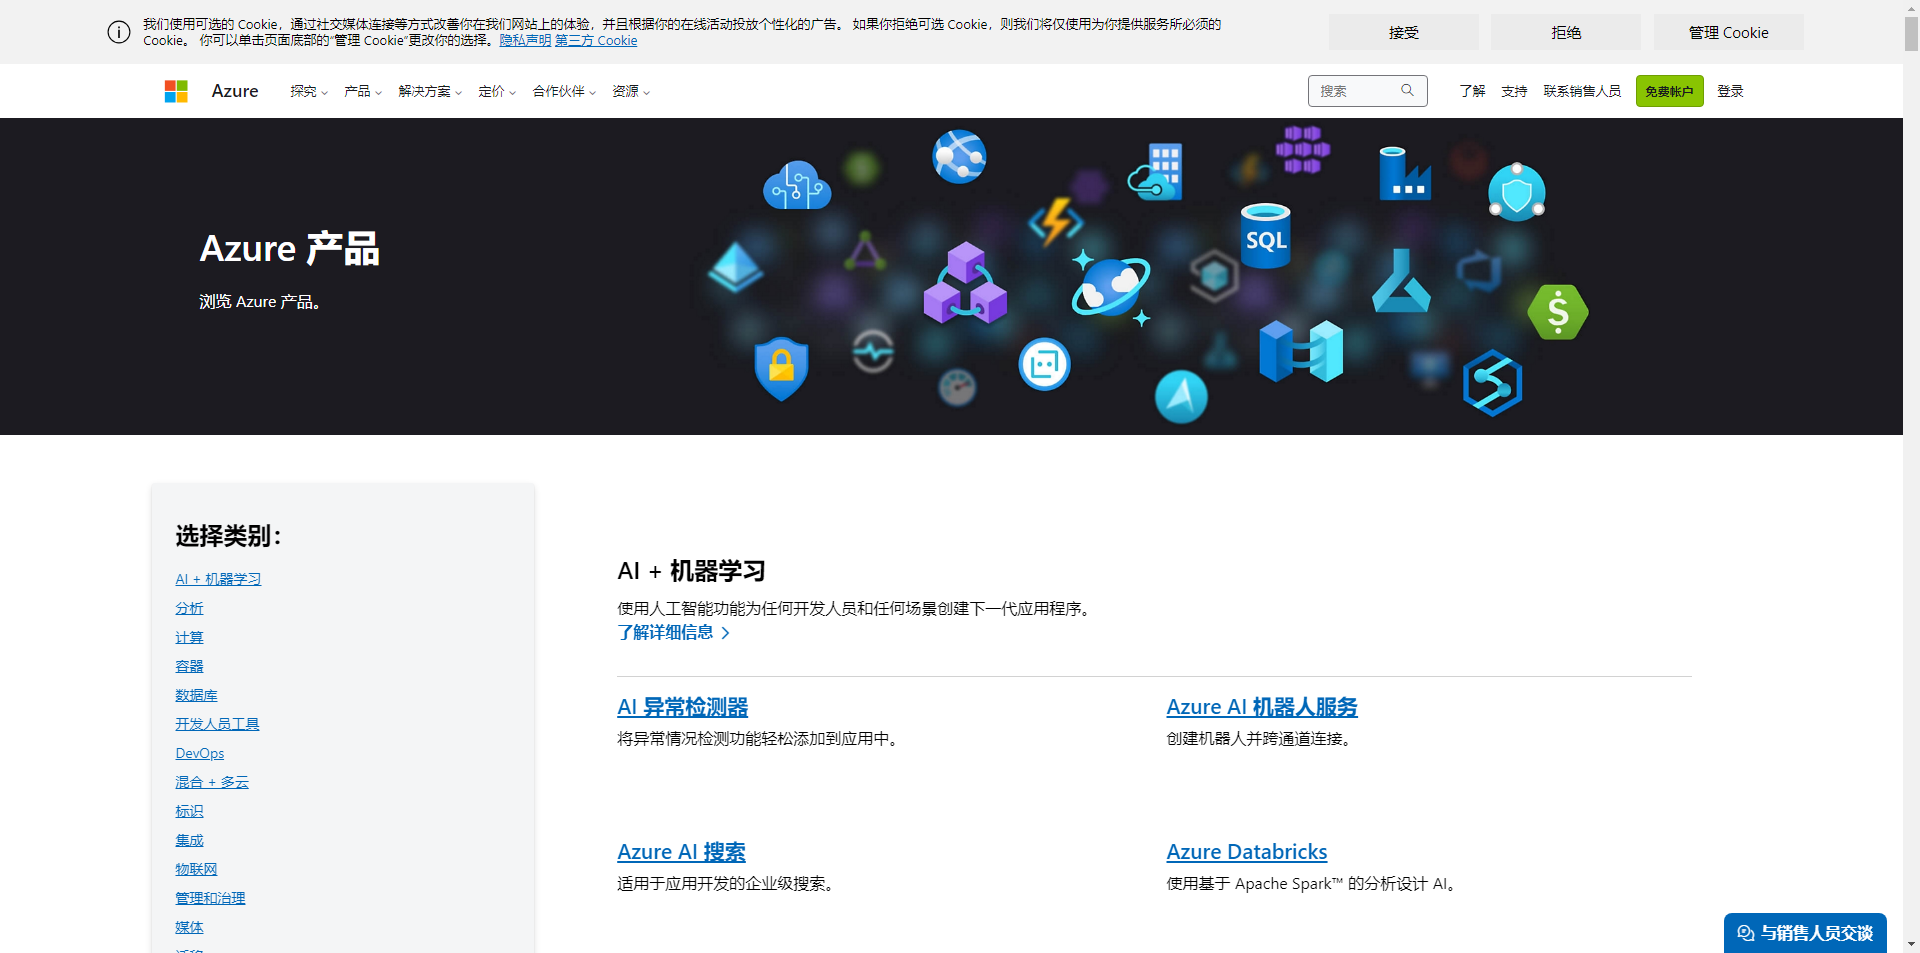1920x953 pixels.
Task: Expand the 解决方案 navigation menu
Action: 430,91
